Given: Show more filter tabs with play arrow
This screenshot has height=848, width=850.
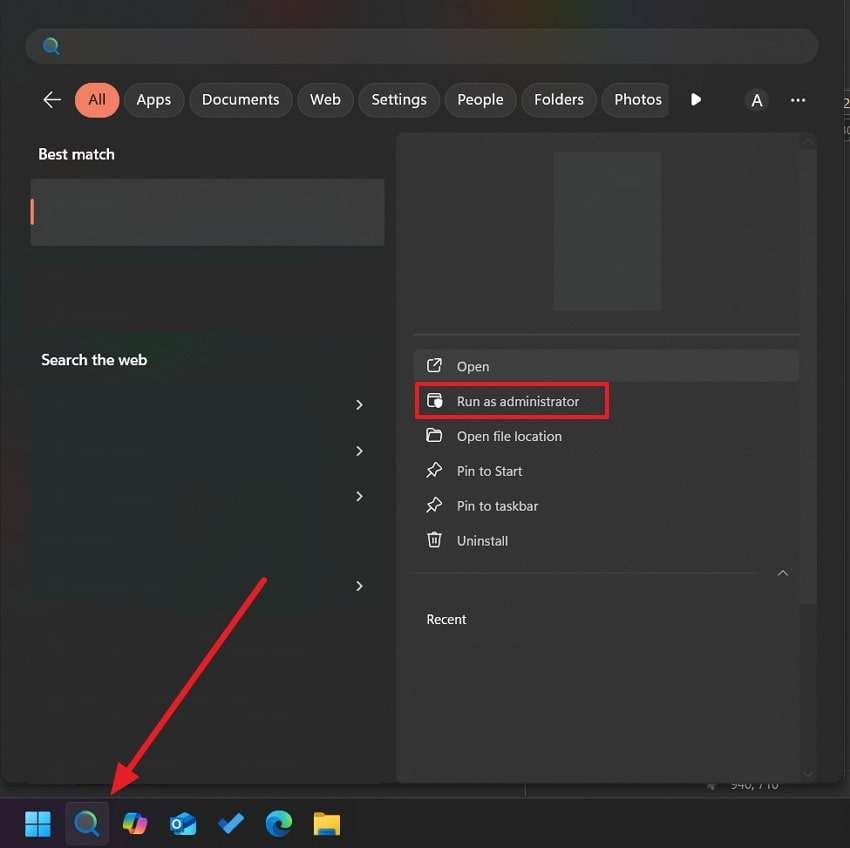Looking at the screenshot, I should [x=696, y=100].
